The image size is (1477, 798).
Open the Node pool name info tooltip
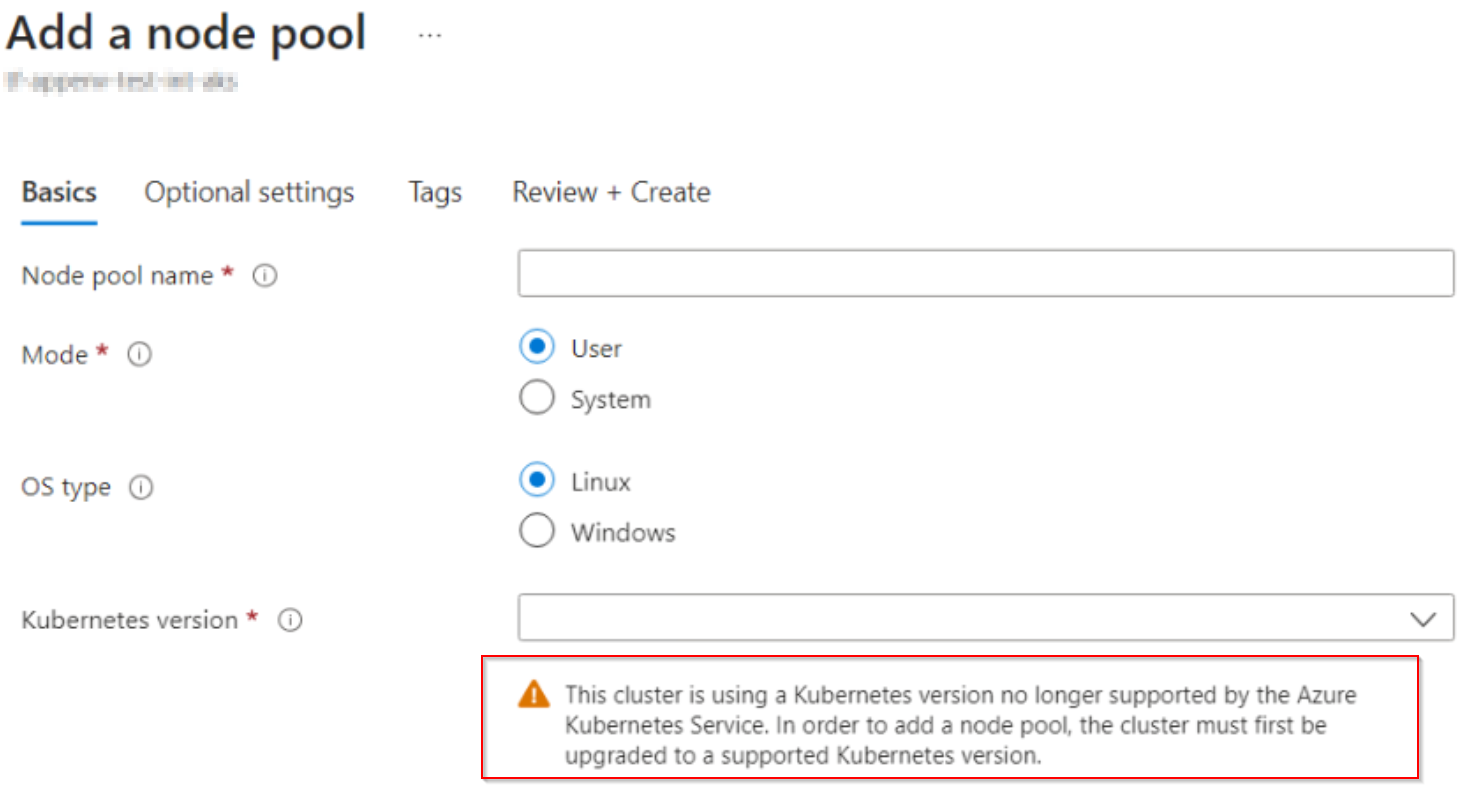(264, 275)
